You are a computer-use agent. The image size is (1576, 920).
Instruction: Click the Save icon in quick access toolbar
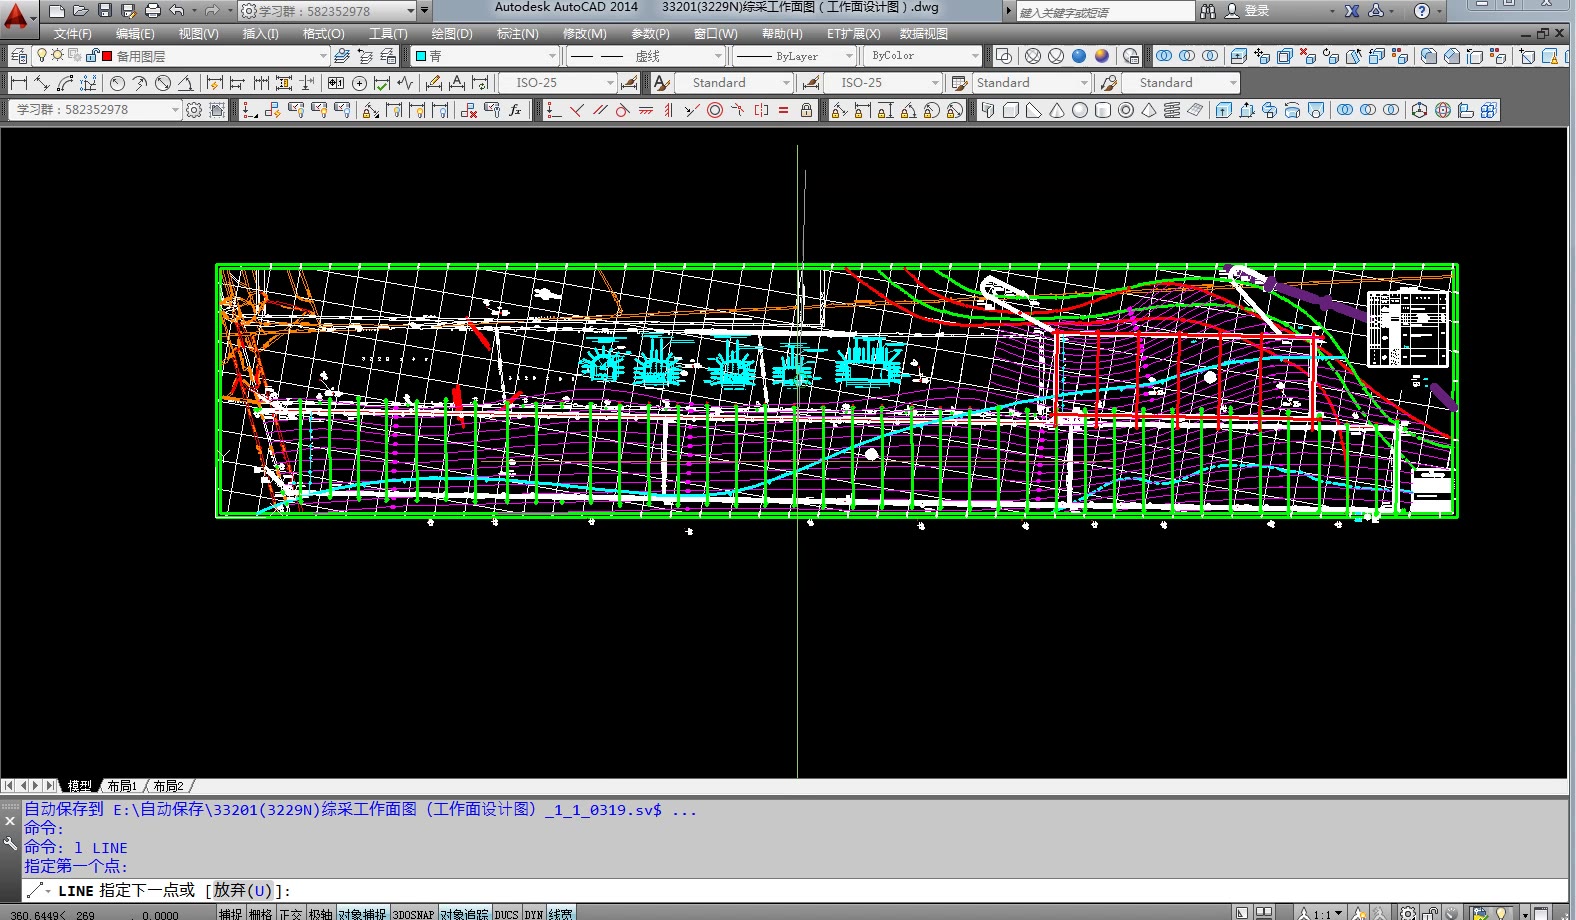(104, 10)
